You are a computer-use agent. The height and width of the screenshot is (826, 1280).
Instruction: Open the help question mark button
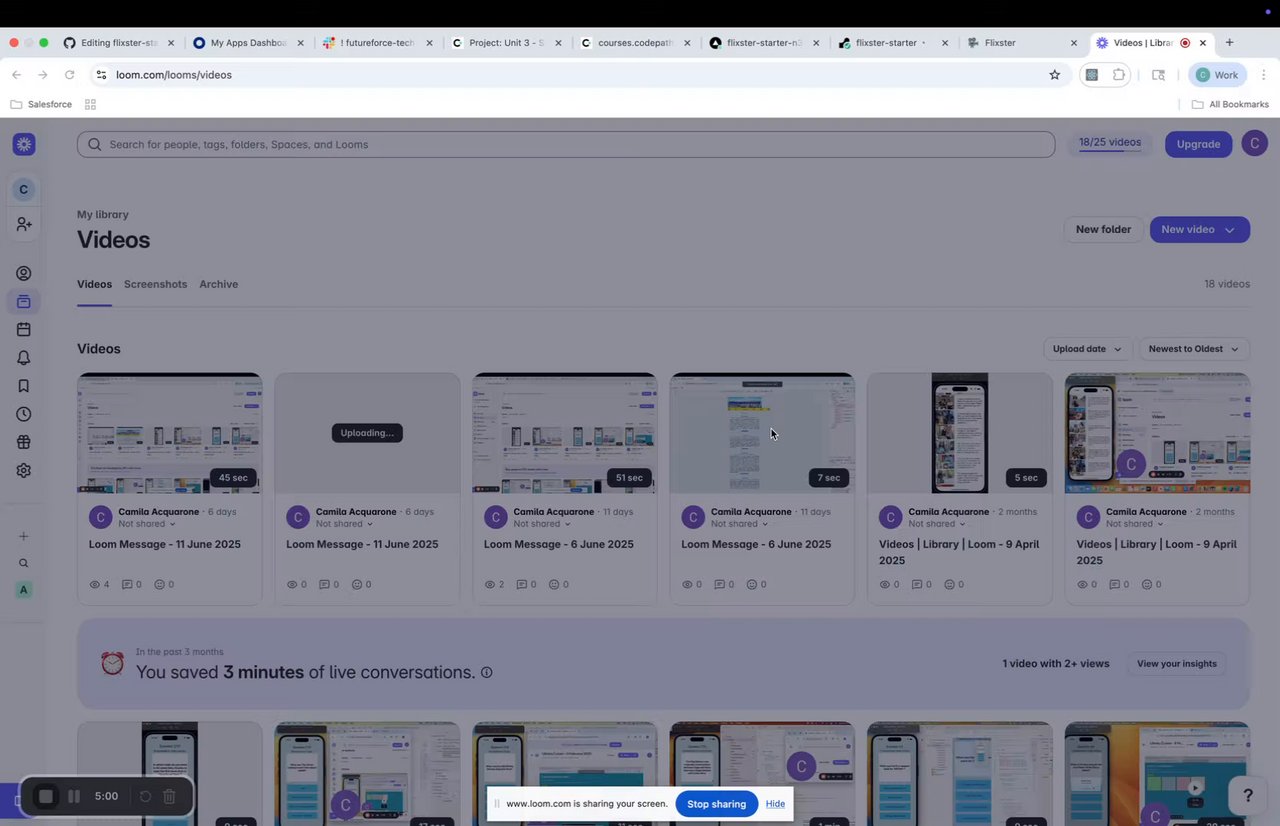1247,795
